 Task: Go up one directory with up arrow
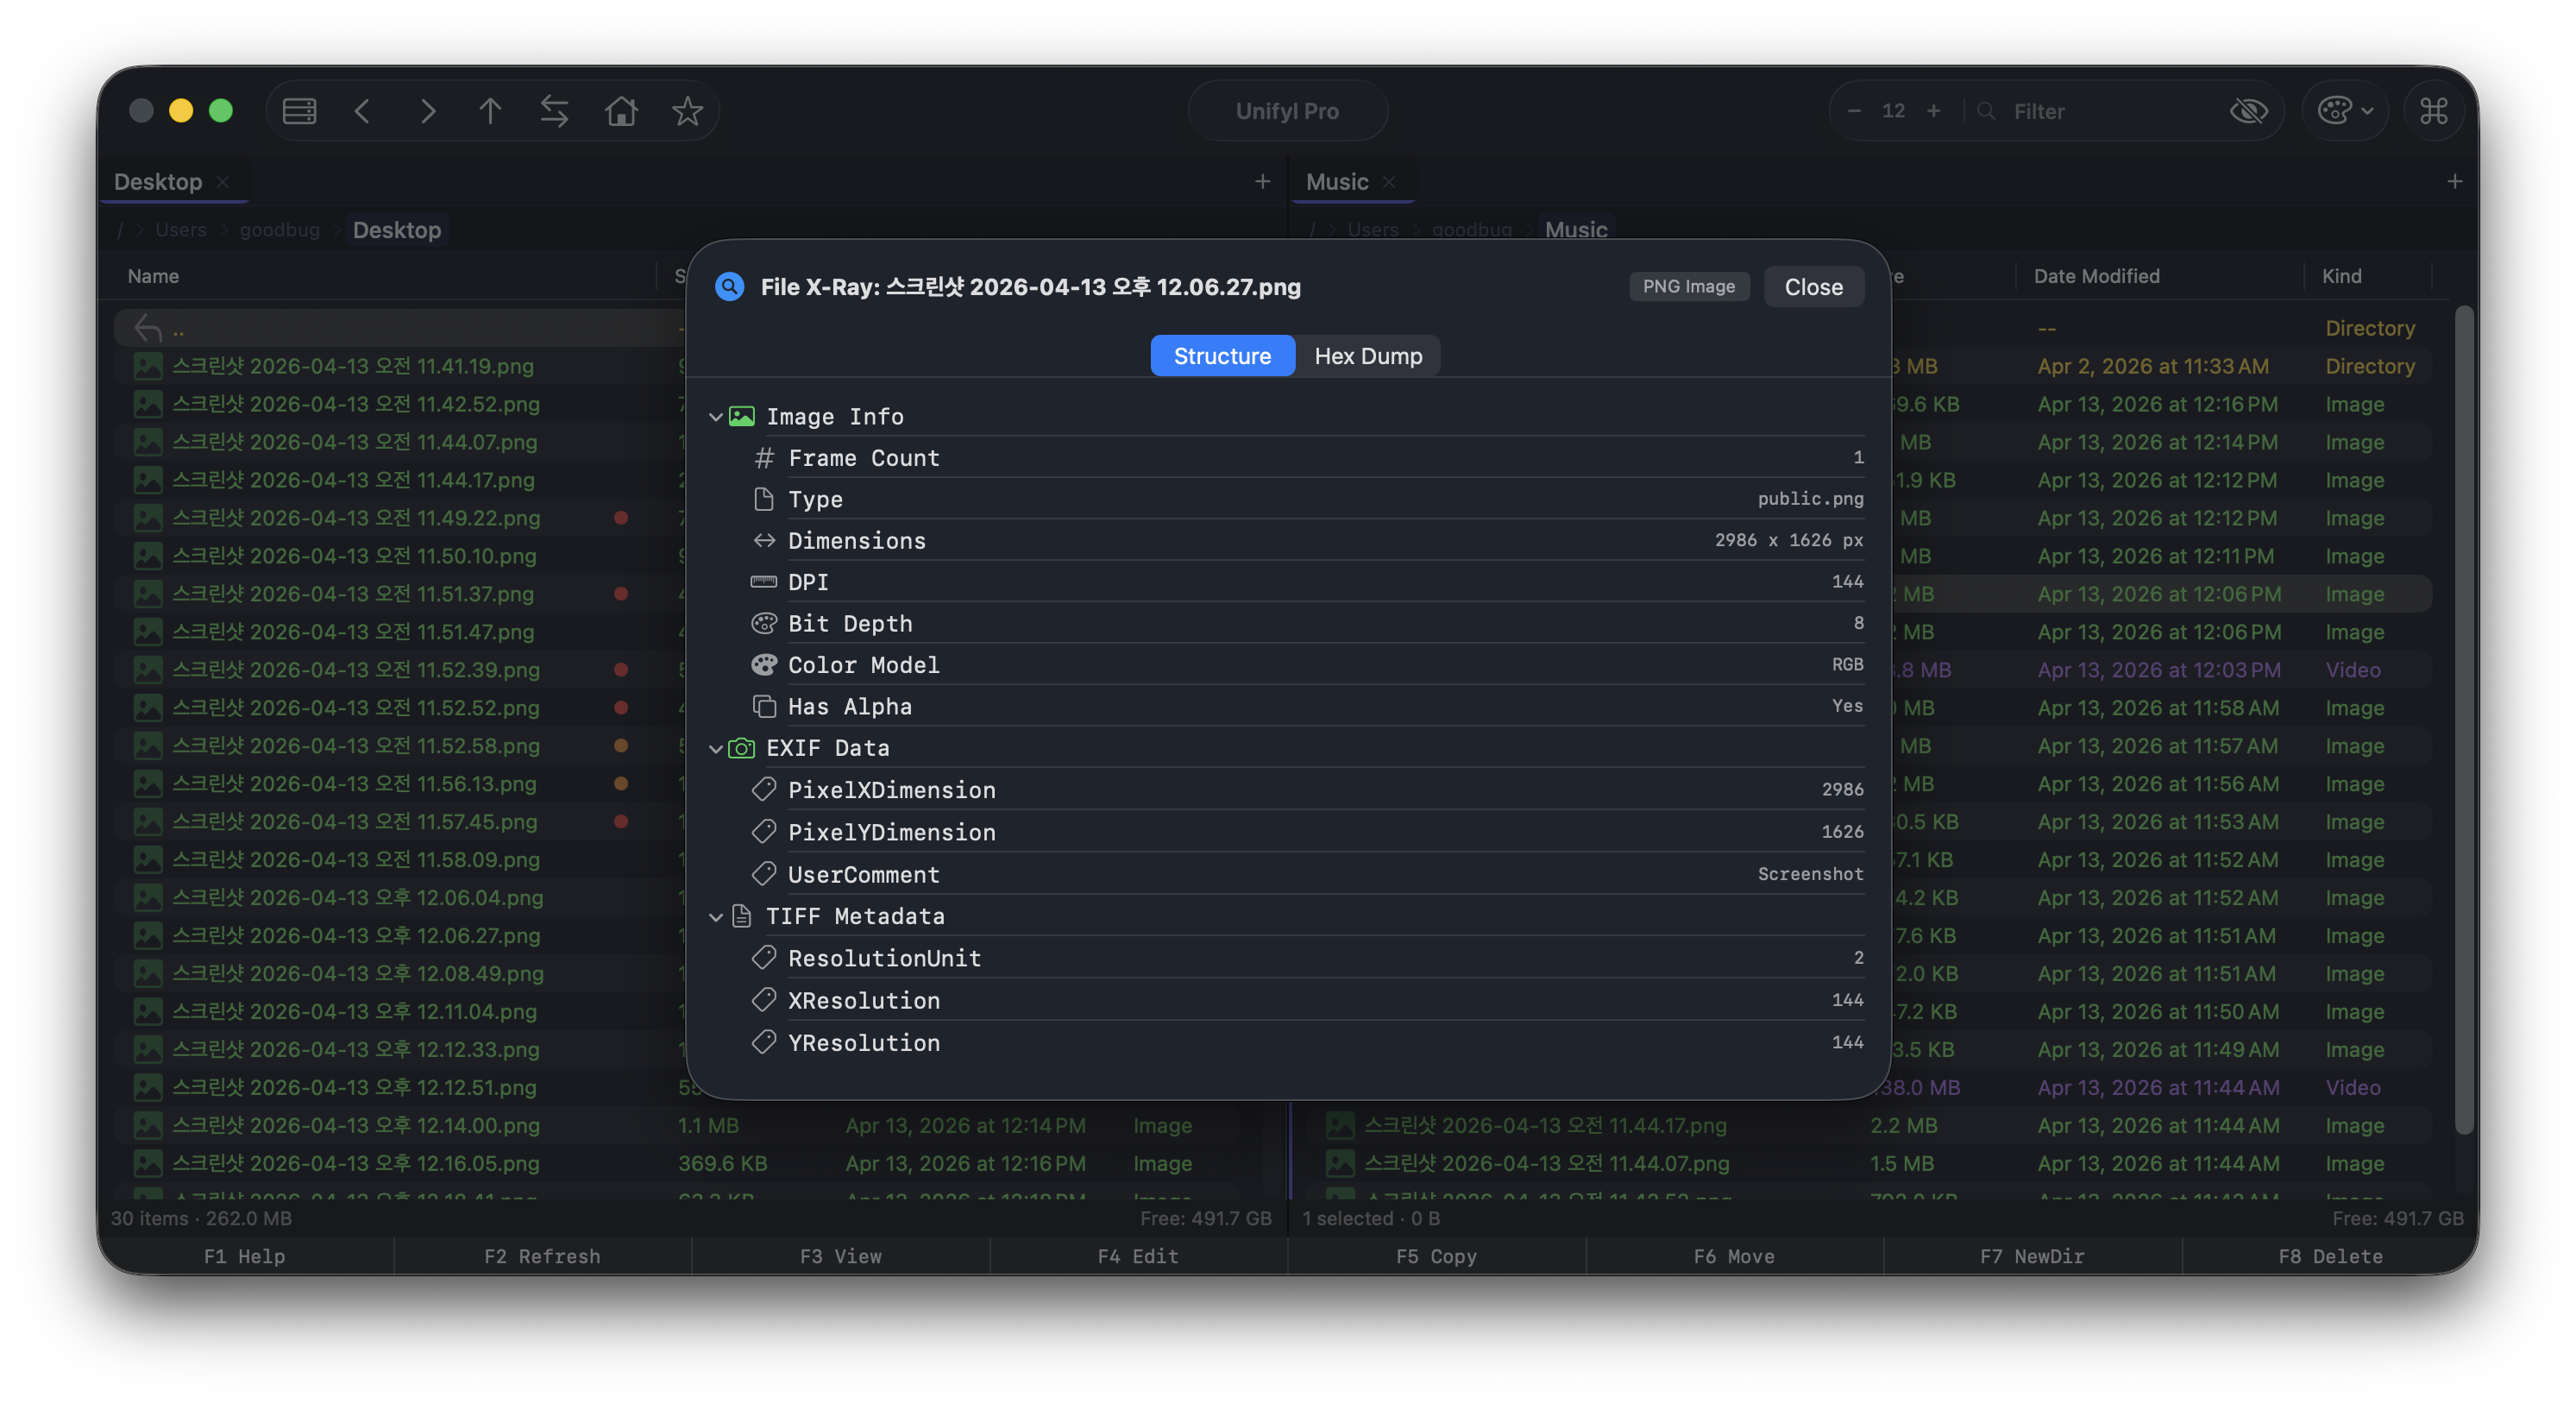[489, 111]
